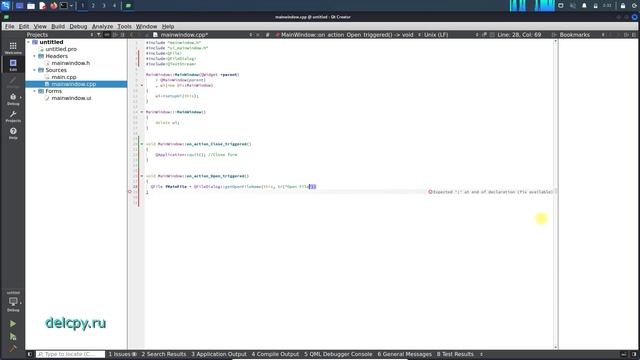Collapse the Forms folder

34,91
